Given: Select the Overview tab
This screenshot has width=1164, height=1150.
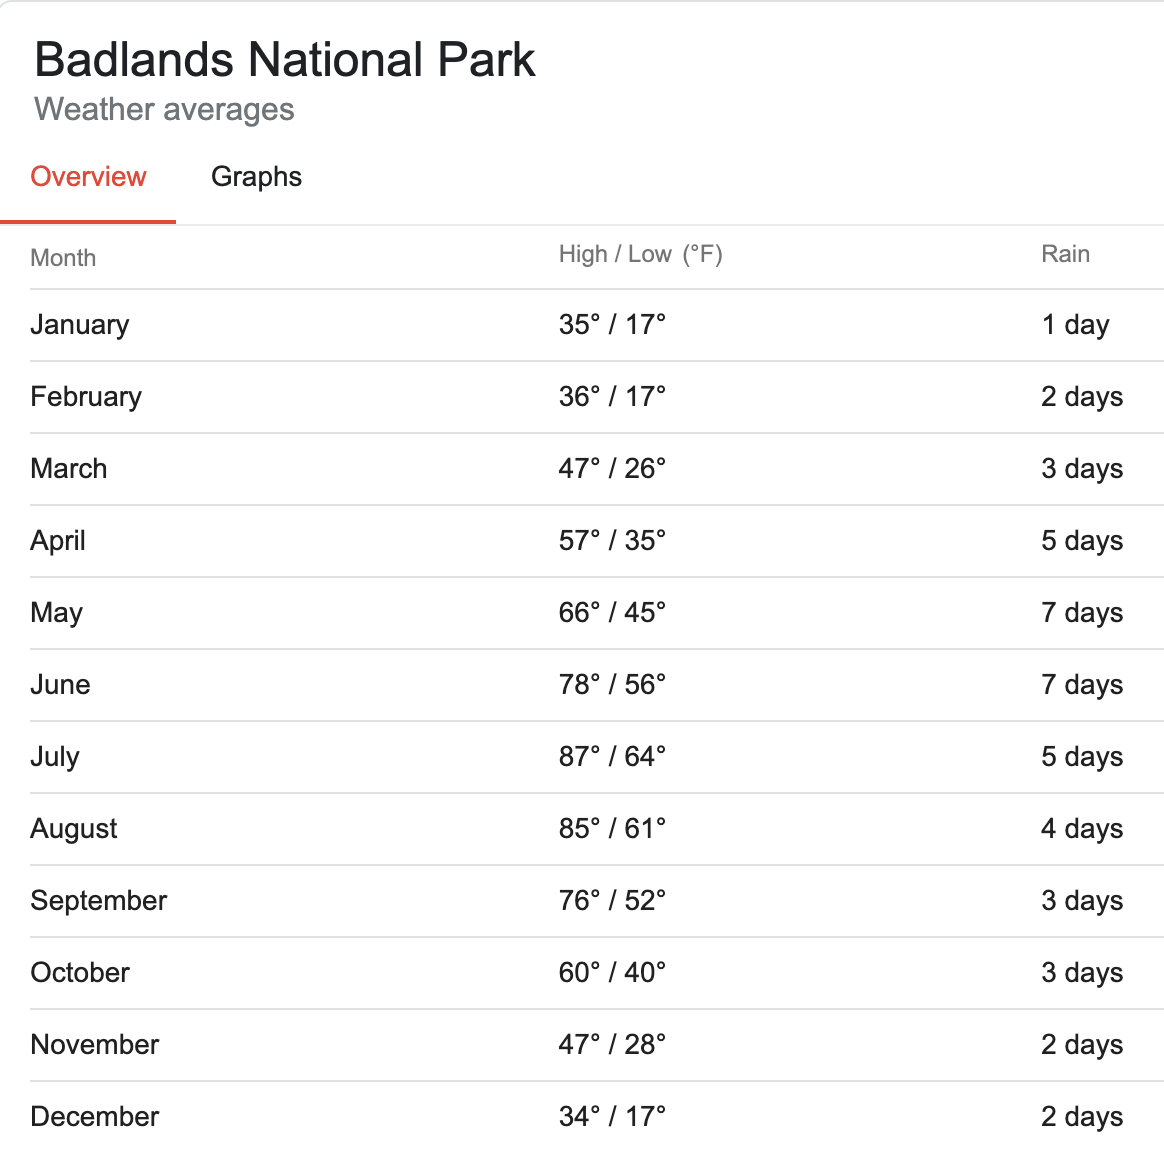Looking at the screenshot, I should point(88,177).
